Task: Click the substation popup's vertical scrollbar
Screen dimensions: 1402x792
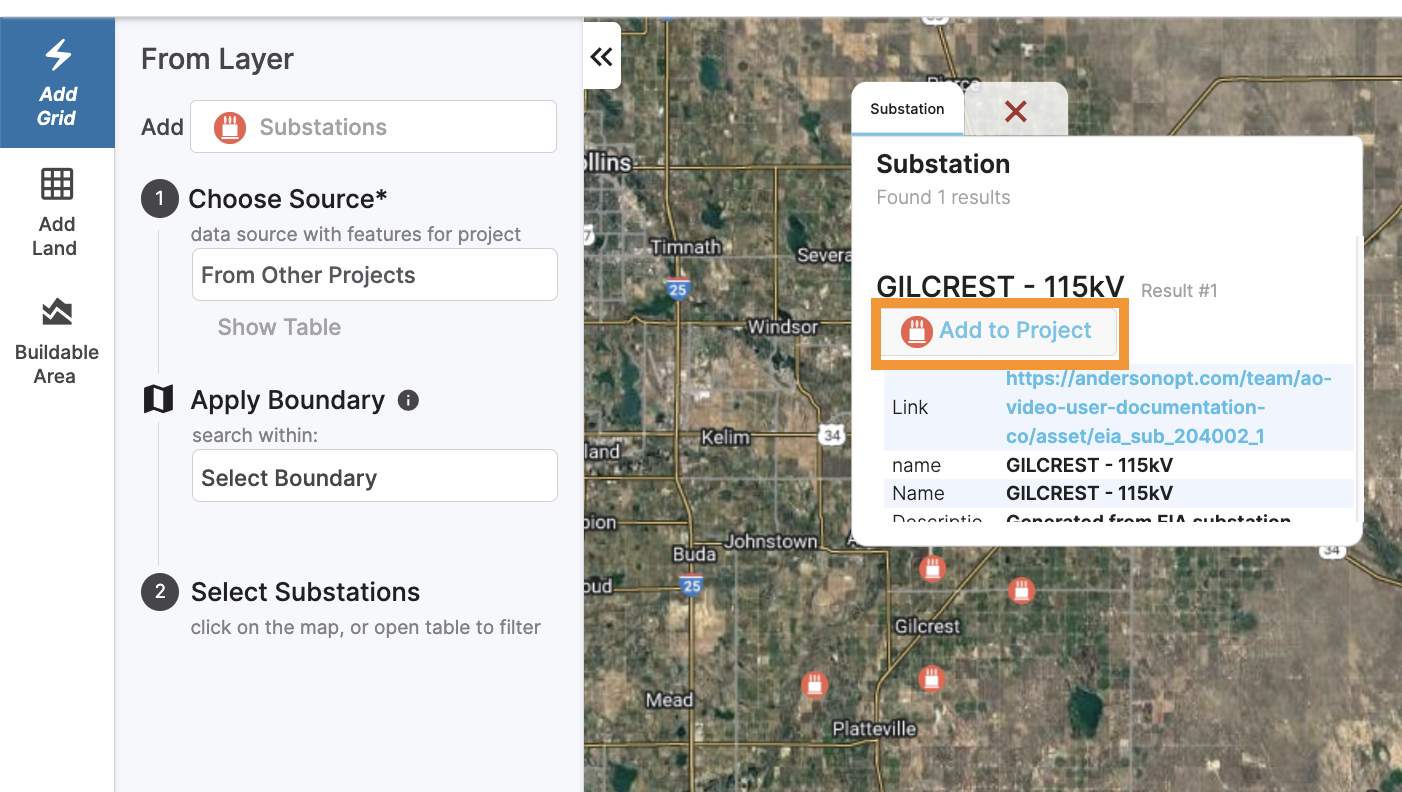Action: tap(1357, 380)
